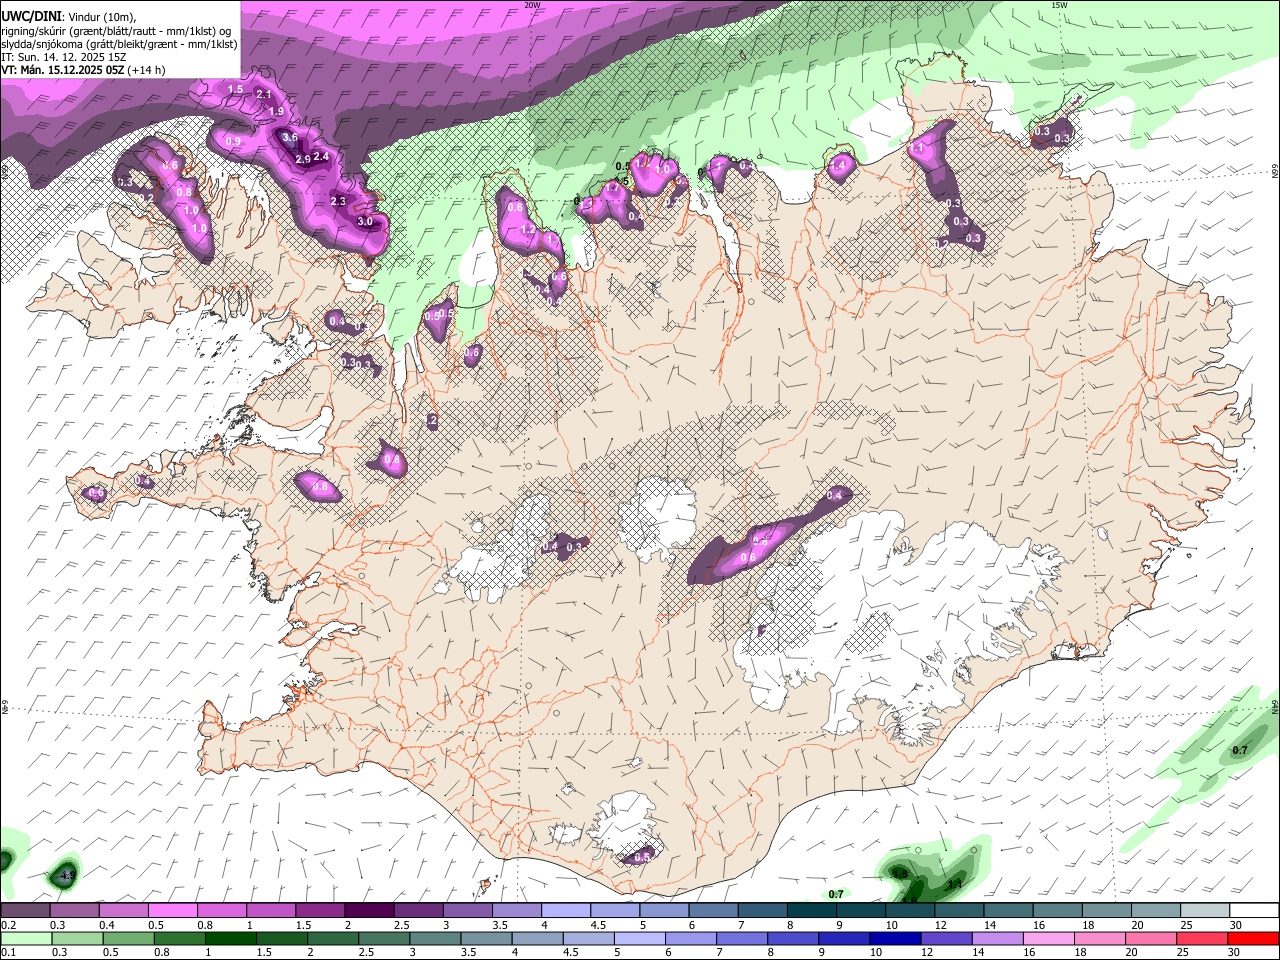Click the darkest purple swatch between 2 and 2.5
Viewport: 1280px width, 960px height.
click(368, 911)
